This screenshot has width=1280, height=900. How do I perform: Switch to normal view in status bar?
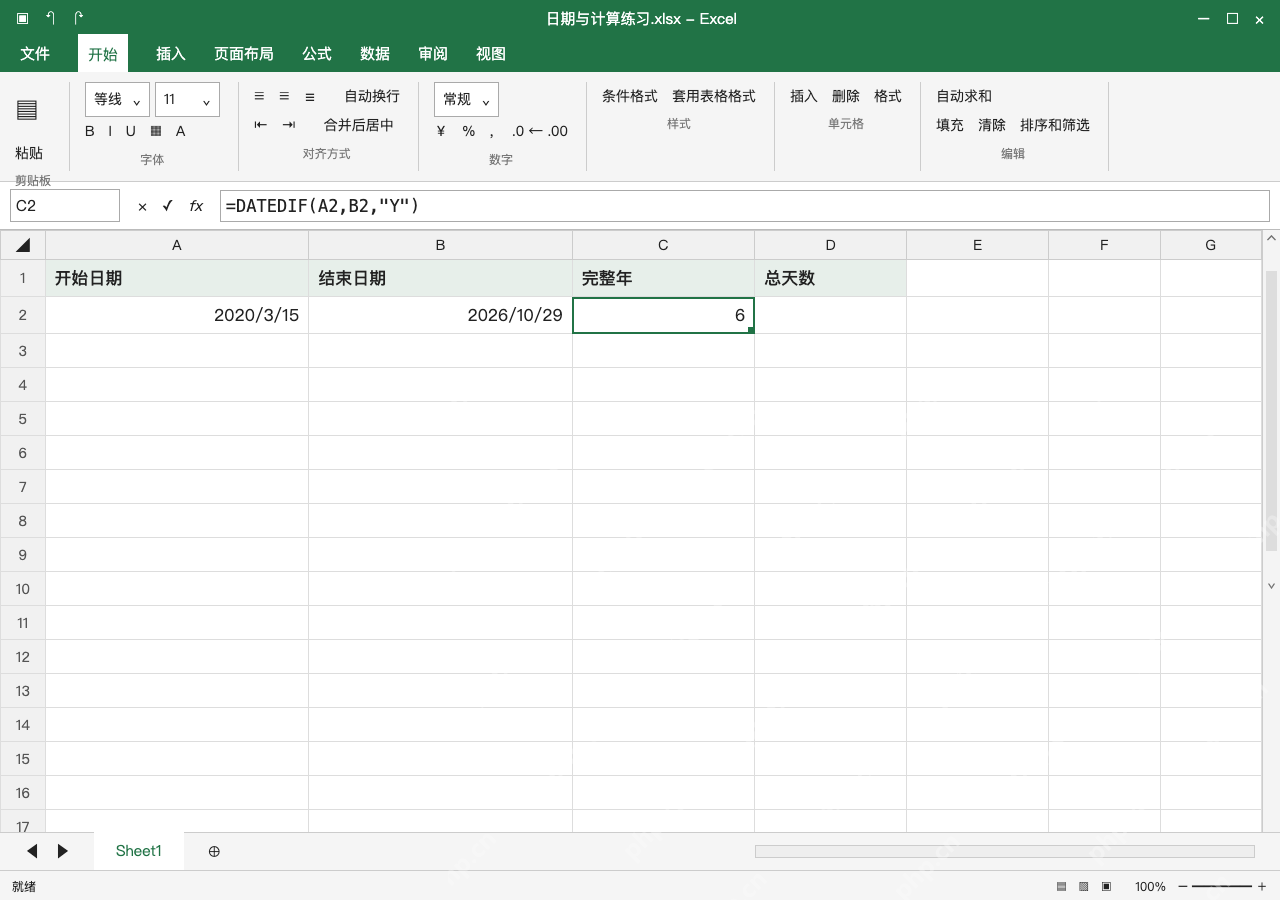pyautogui.click(x=1062, y=886)
